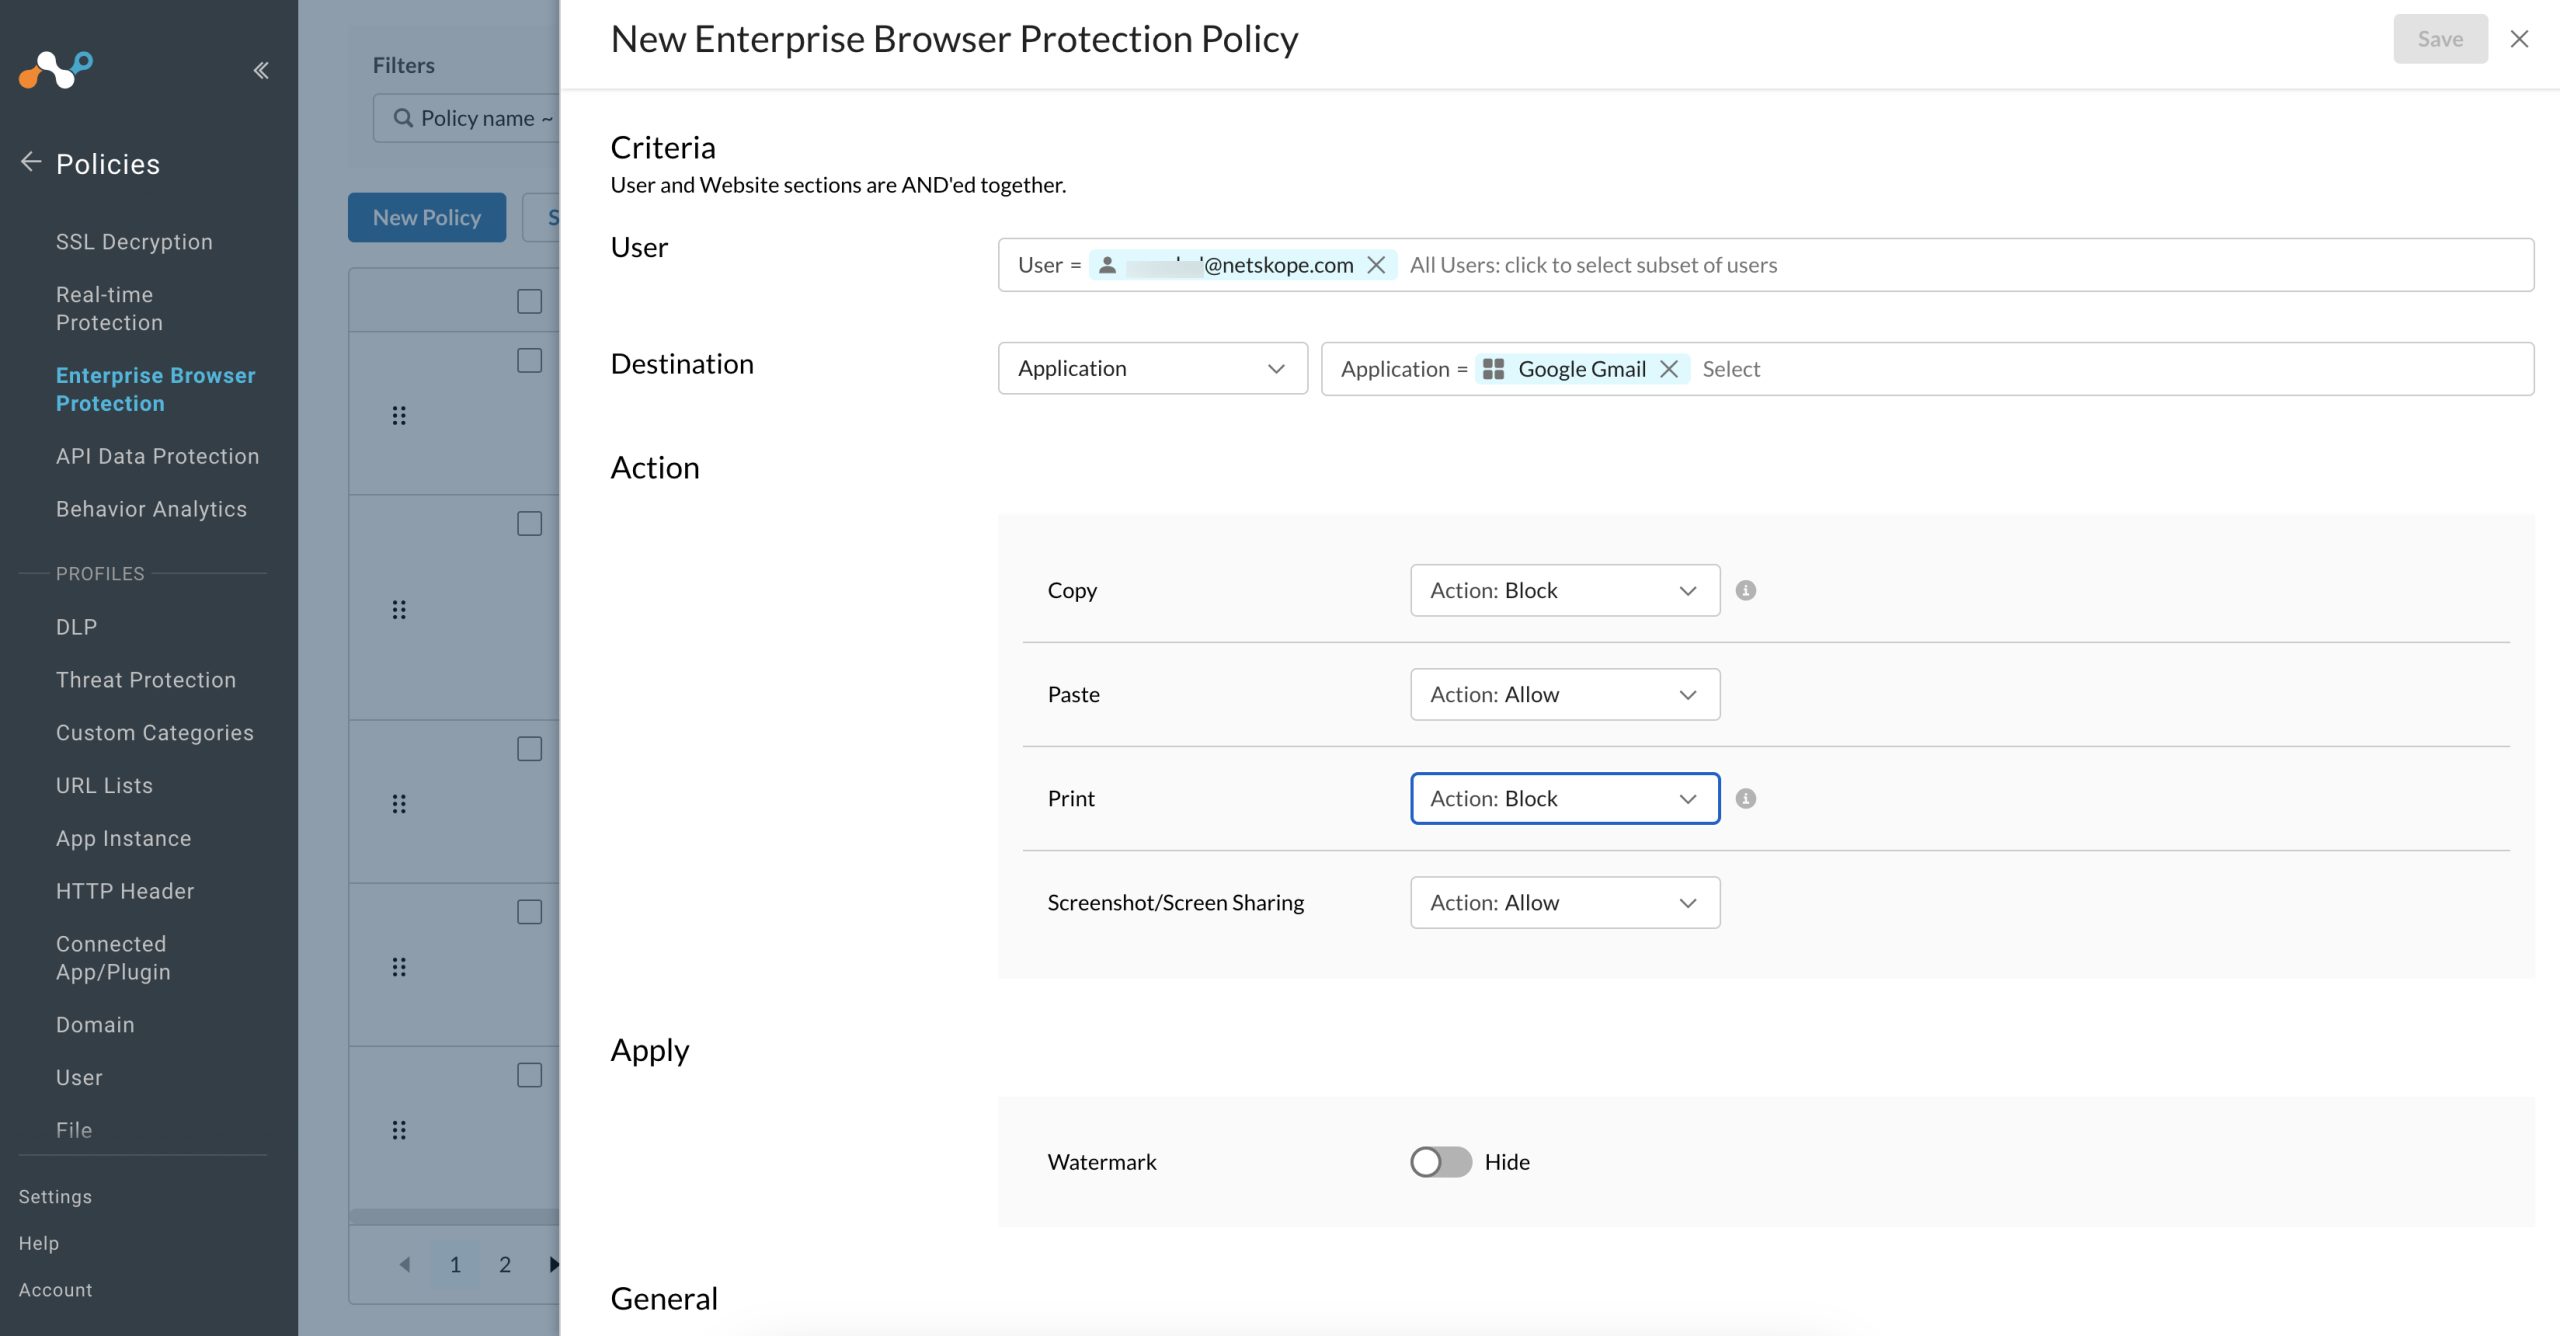
Task: Check the first policy row checkbox
Action: pos(529,360)
